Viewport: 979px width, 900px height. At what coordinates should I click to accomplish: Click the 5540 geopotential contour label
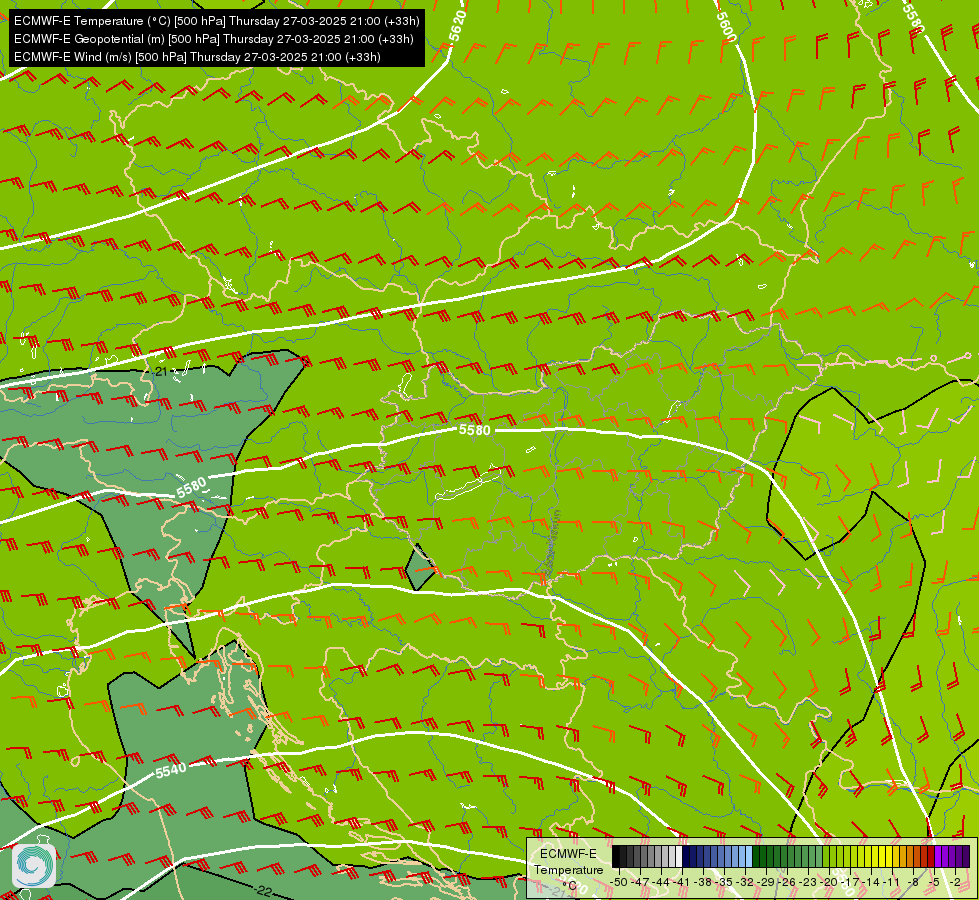click(x=171, y=770)
